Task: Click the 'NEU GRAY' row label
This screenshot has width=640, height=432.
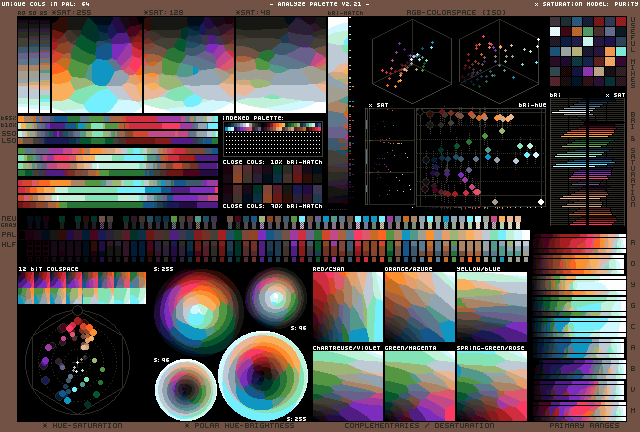Action: tap(9, 221)
